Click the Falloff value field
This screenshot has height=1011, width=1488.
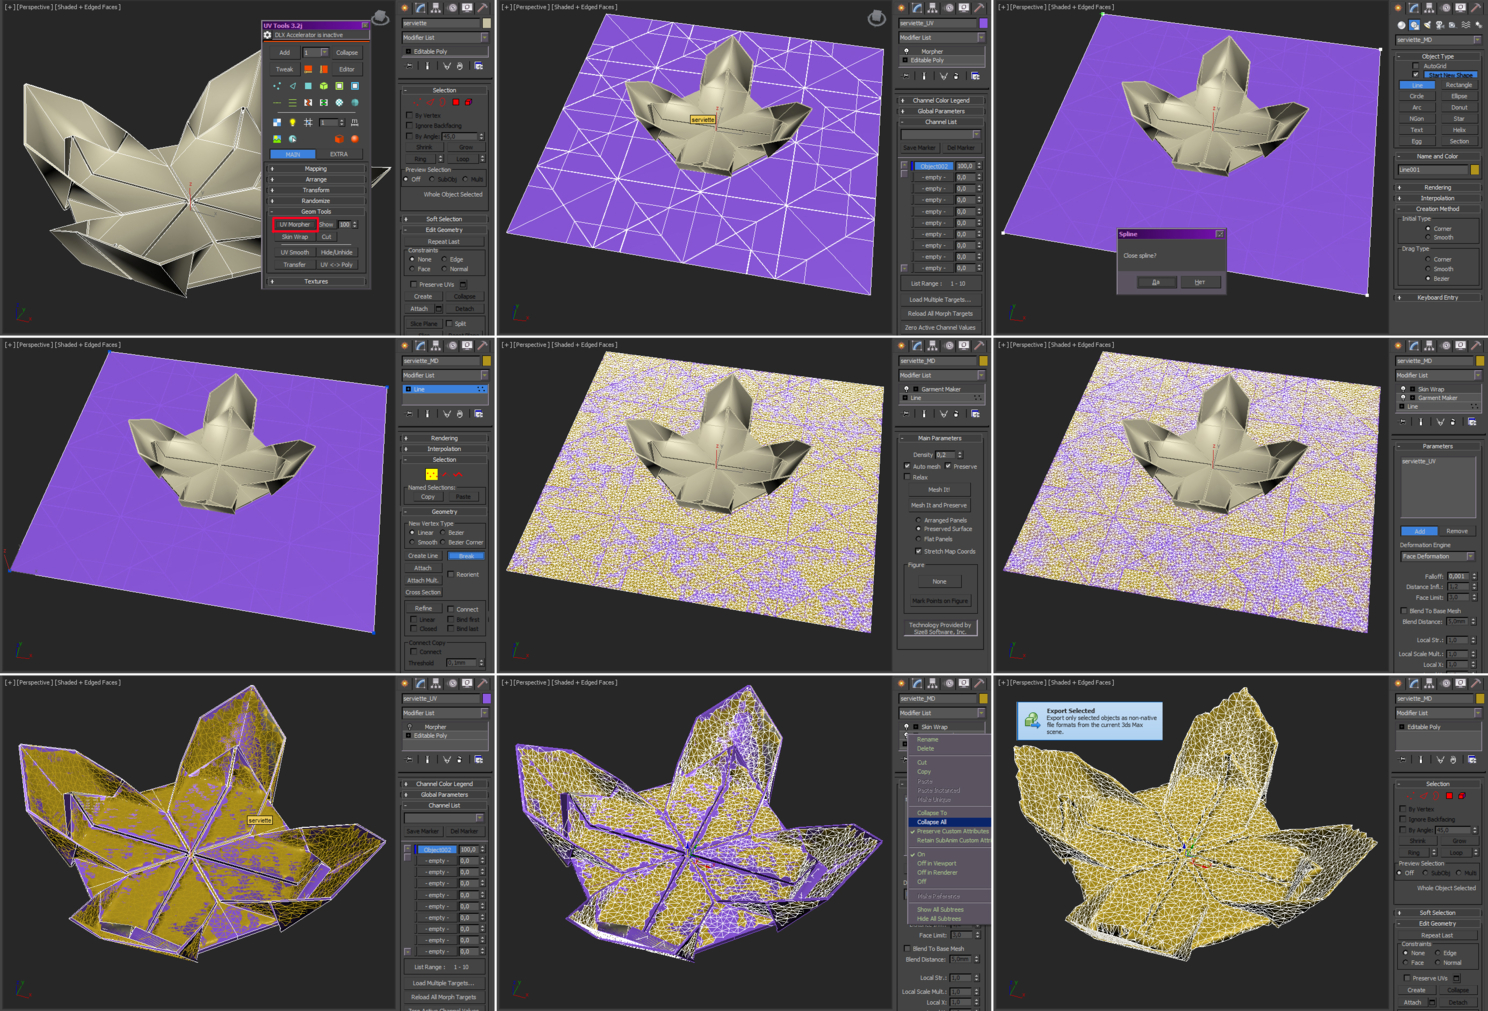(x=1459, y=576)
